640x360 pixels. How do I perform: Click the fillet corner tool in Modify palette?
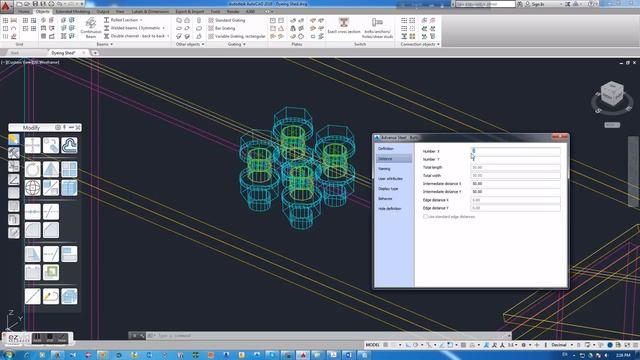pyautogui.click(x=33, y=230)
